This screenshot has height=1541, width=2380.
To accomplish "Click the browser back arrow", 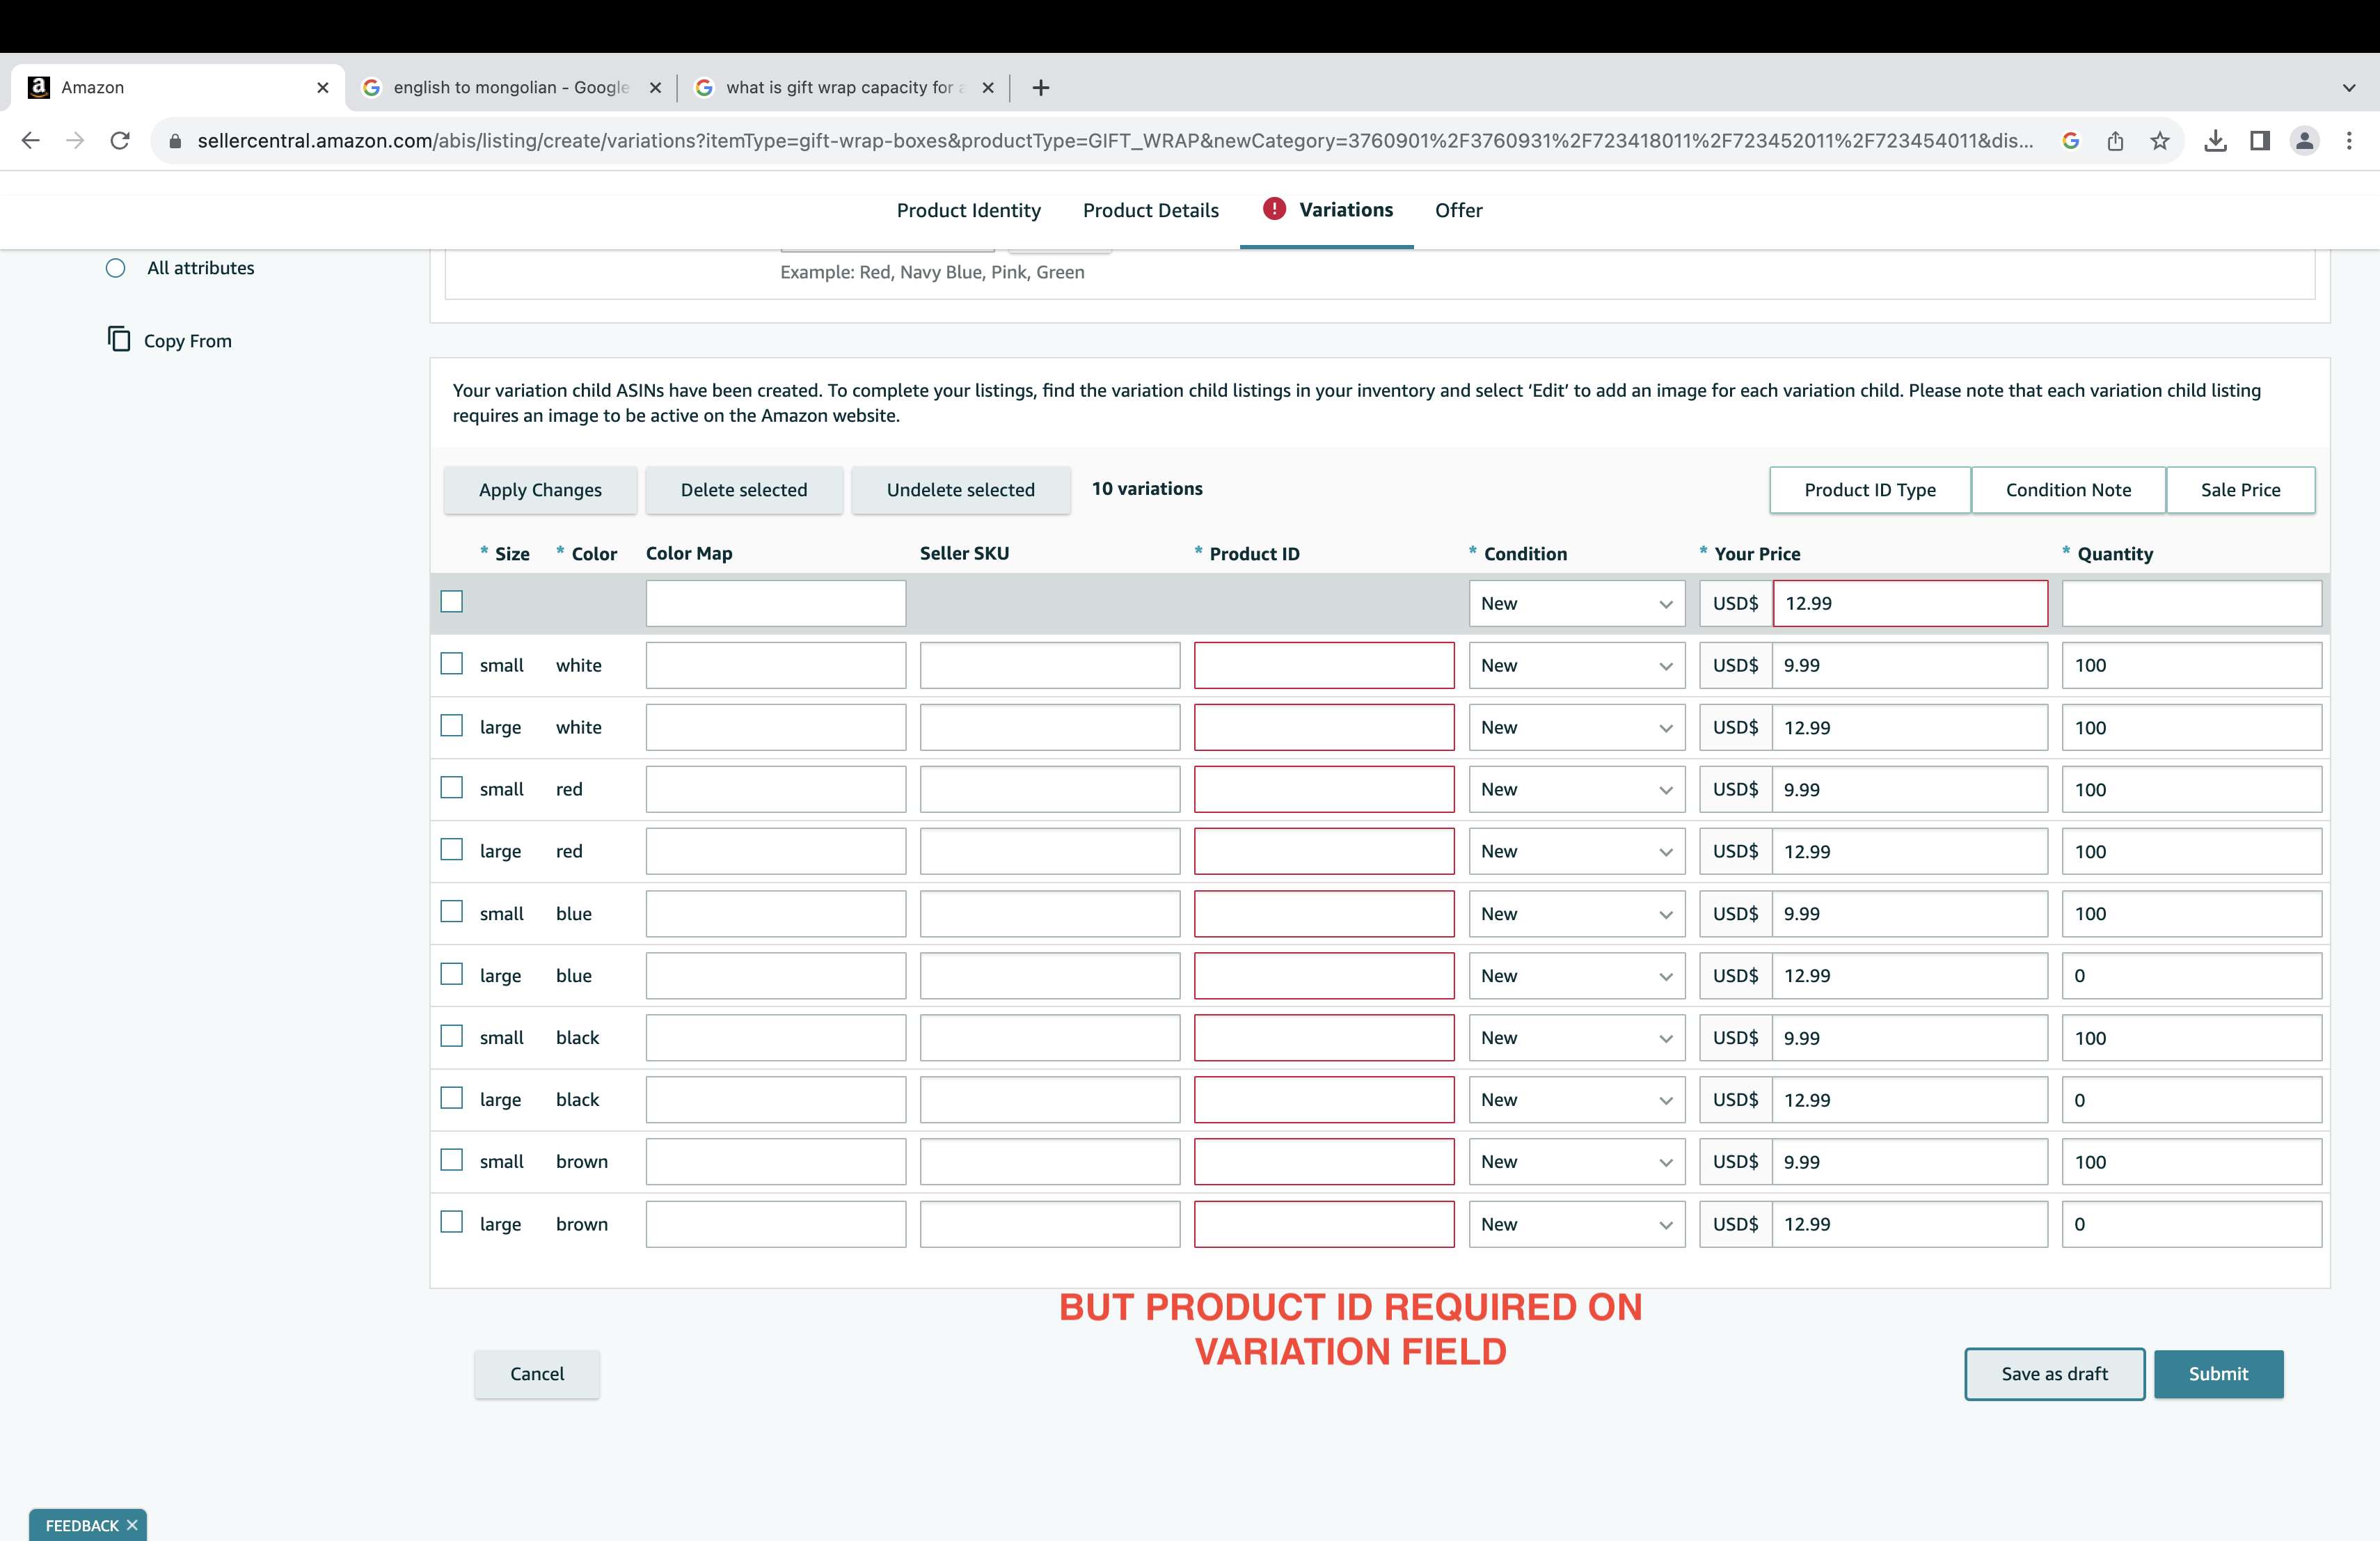I will click(30, 141).
